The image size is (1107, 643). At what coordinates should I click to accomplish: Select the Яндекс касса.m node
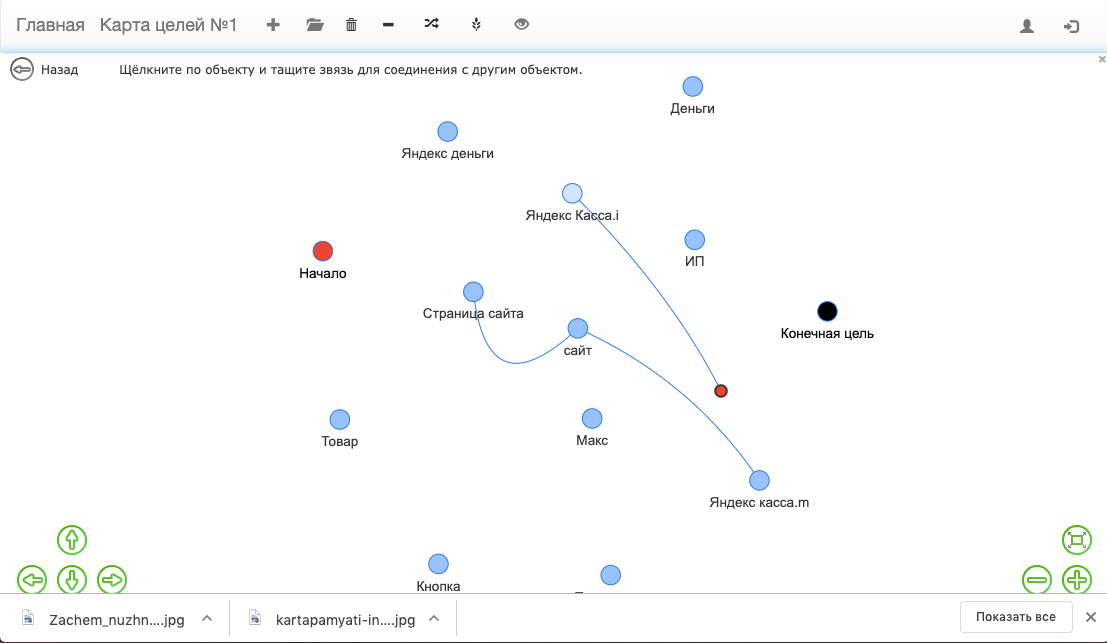pyautogui.click(x=759, y=481)
